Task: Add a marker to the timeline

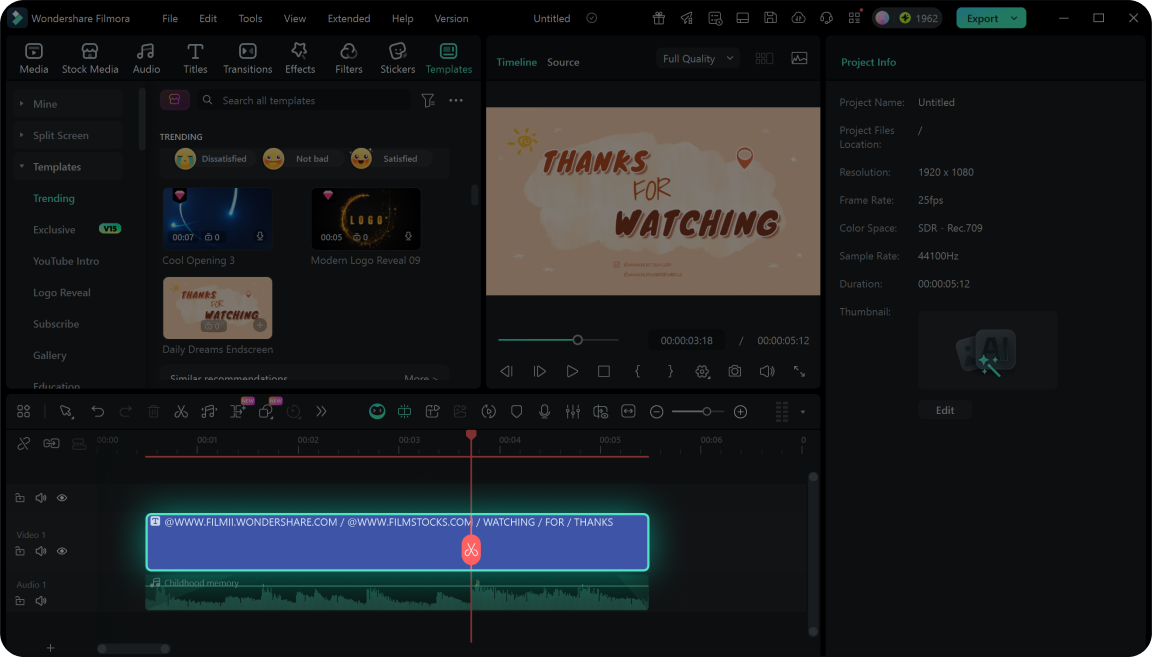Action: click(x=516, y=412)
